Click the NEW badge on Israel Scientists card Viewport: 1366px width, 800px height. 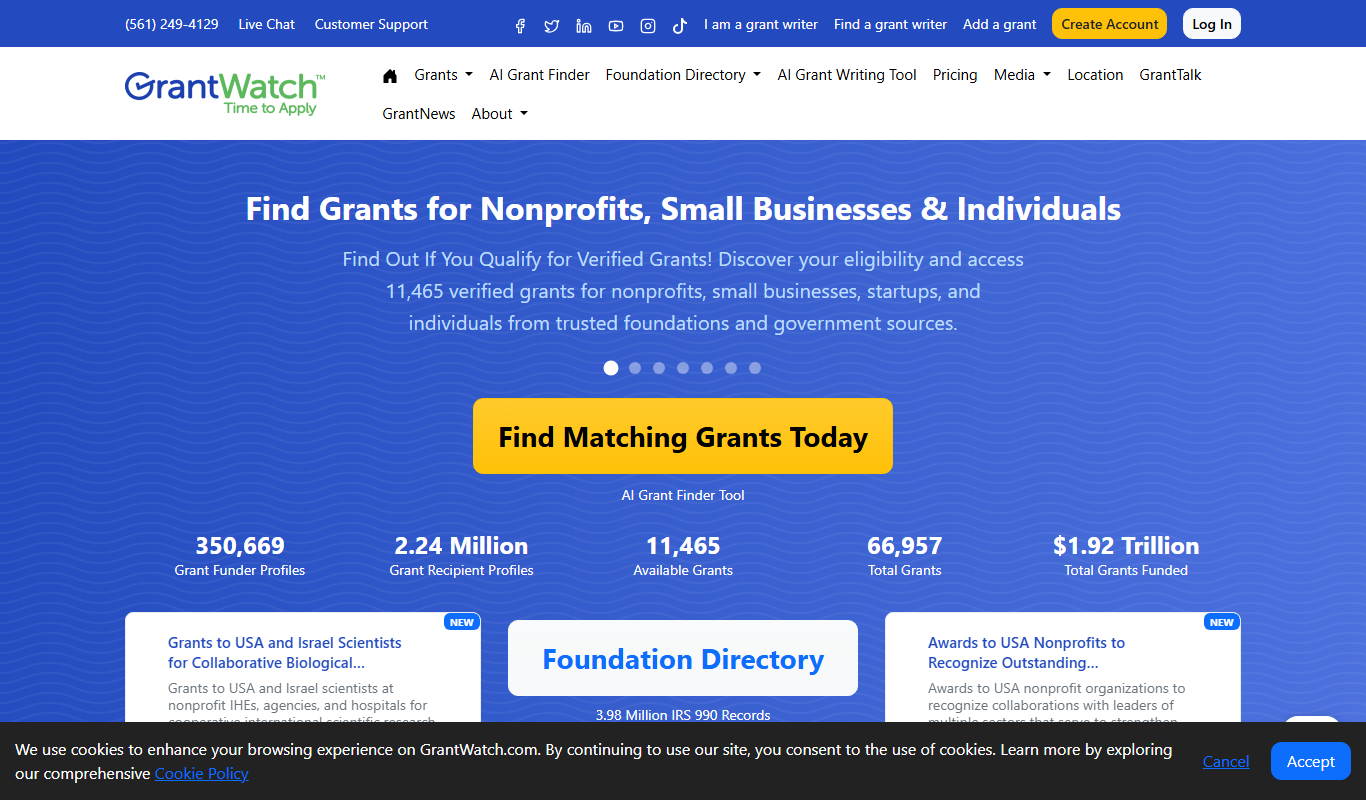[x=462, y=622]
